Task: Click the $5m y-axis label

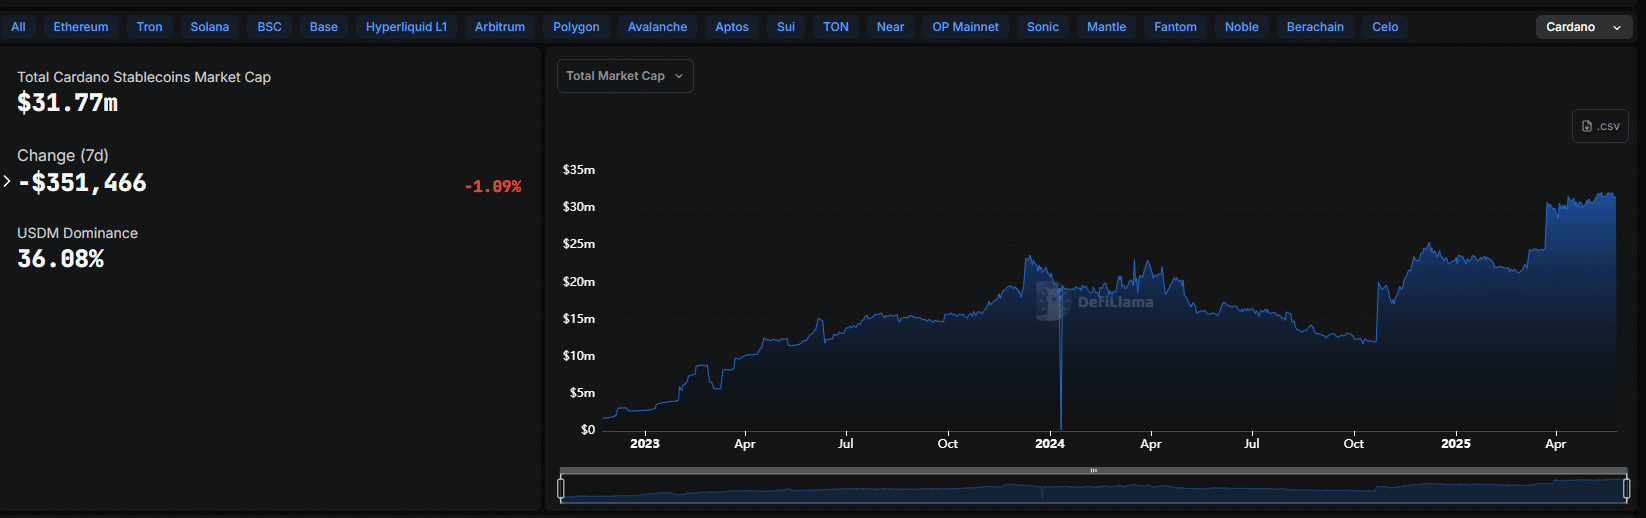Action: click(x=583, y=393)
